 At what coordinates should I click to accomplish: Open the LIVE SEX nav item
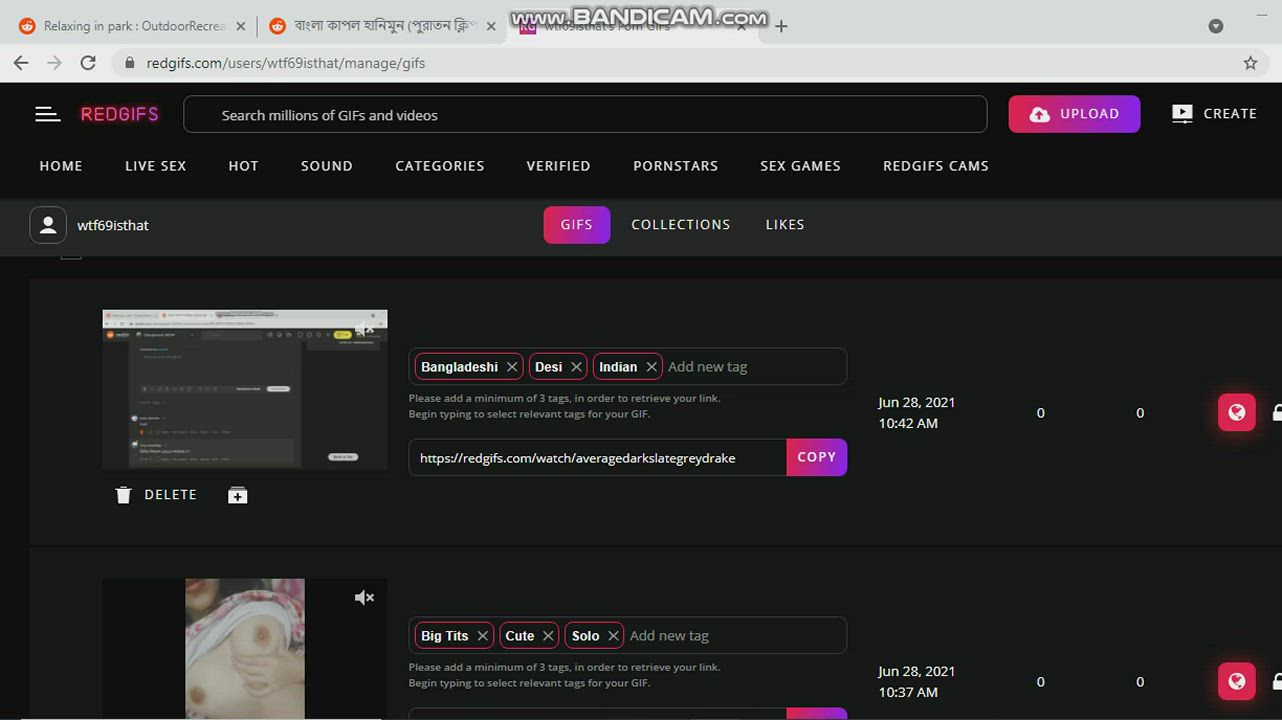click(156, 166)
